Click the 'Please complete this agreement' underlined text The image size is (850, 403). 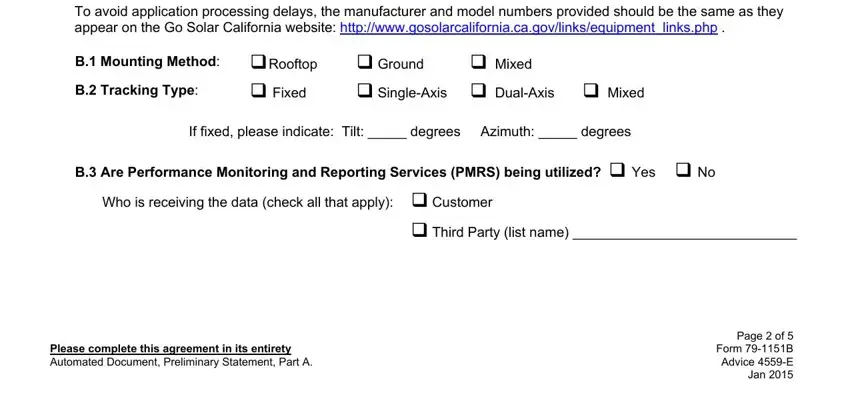coord(170,348)
